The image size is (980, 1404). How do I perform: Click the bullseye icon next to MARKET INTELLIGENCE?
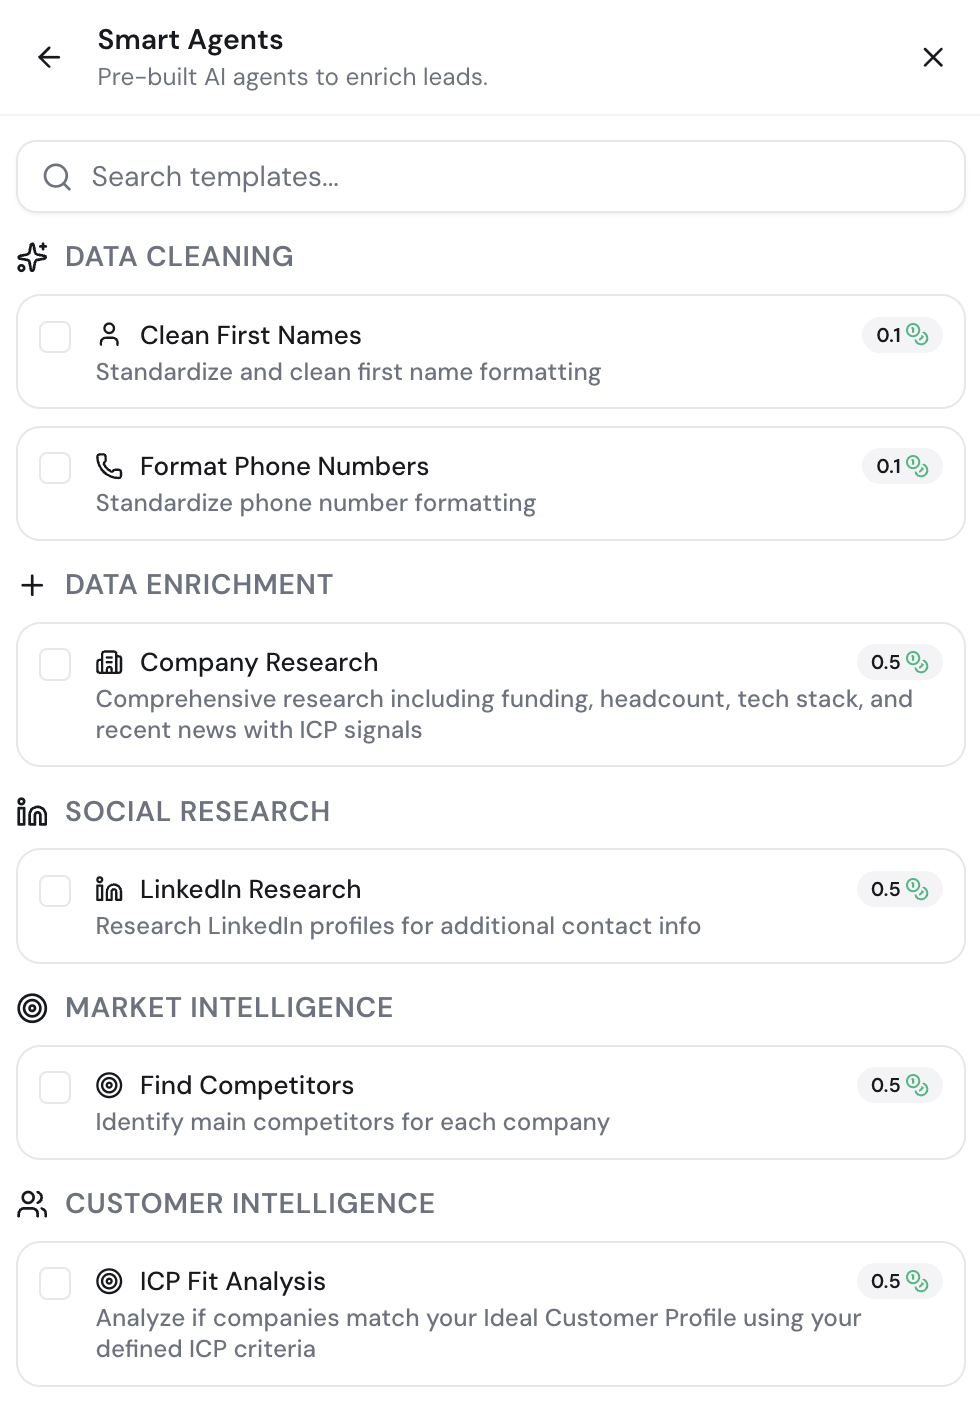(x=32, y=1008)
